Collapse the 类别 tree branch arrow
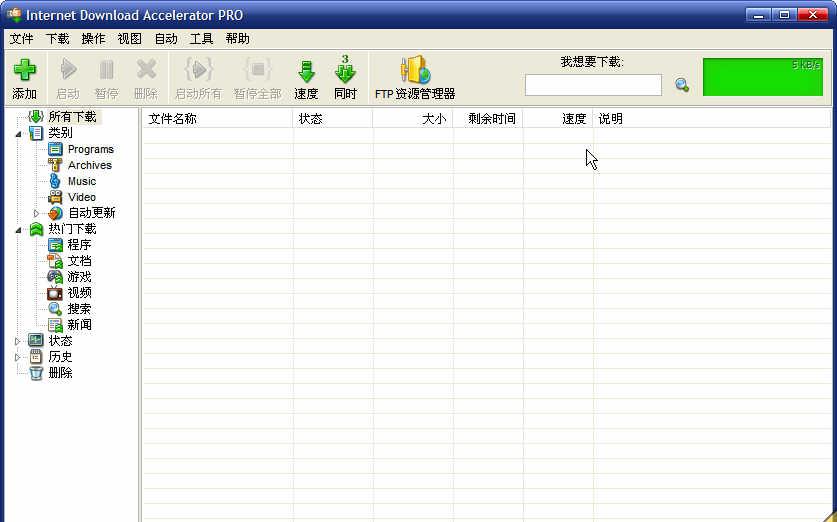The image size is (837, 522). coord(18,133)
